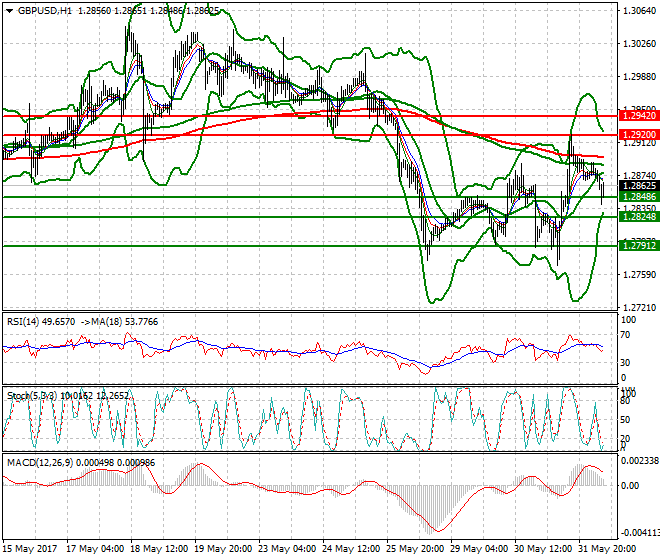Image resolution: width=660 pixels, height=560 pixels.
Task: Click the green 1.28486 support price label
Action: point(639,197)
